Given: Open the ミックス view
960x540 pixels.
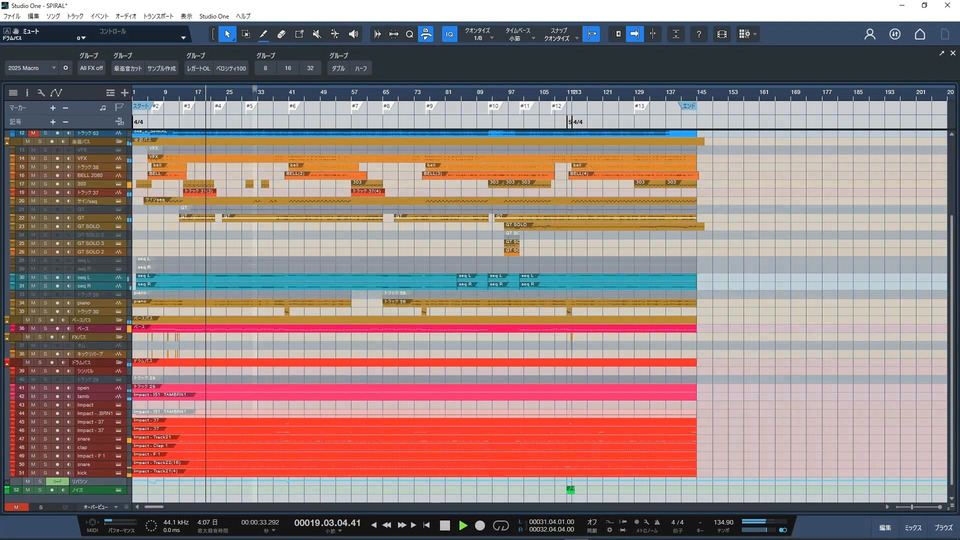Looking at the screenshot, I should click(x=913, y=526).
